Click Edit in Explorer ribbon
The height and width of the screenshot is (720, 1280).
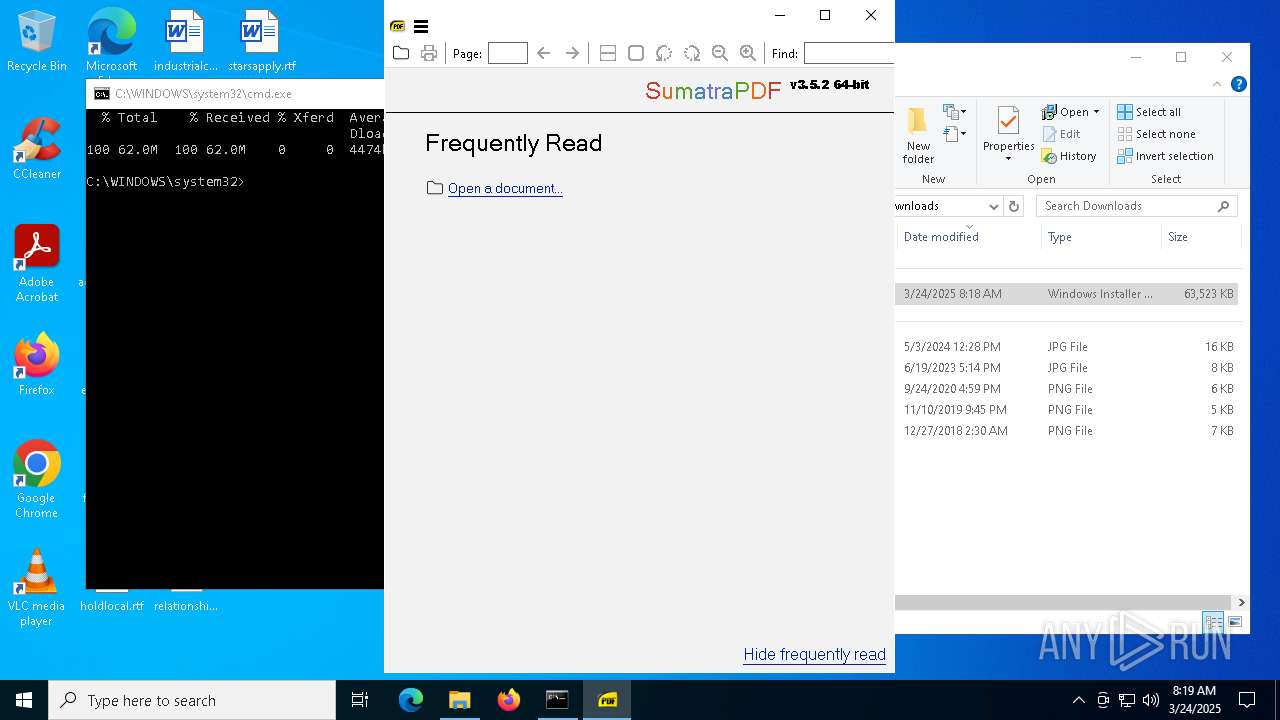pyautogui.click(x=1061, y=134)
